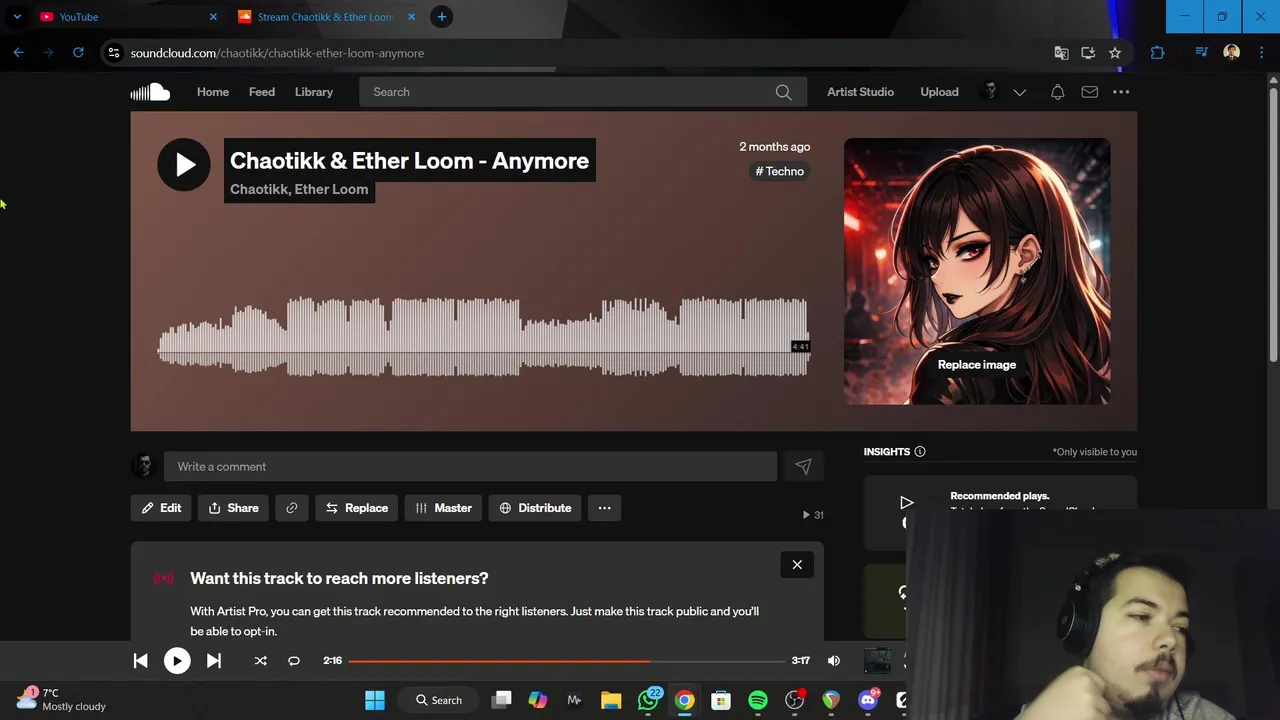Image resolution: width=1280 pixels, height=720 pixels.
Task: Jump to a point in the waveform
Action: [x=484, y=336]
